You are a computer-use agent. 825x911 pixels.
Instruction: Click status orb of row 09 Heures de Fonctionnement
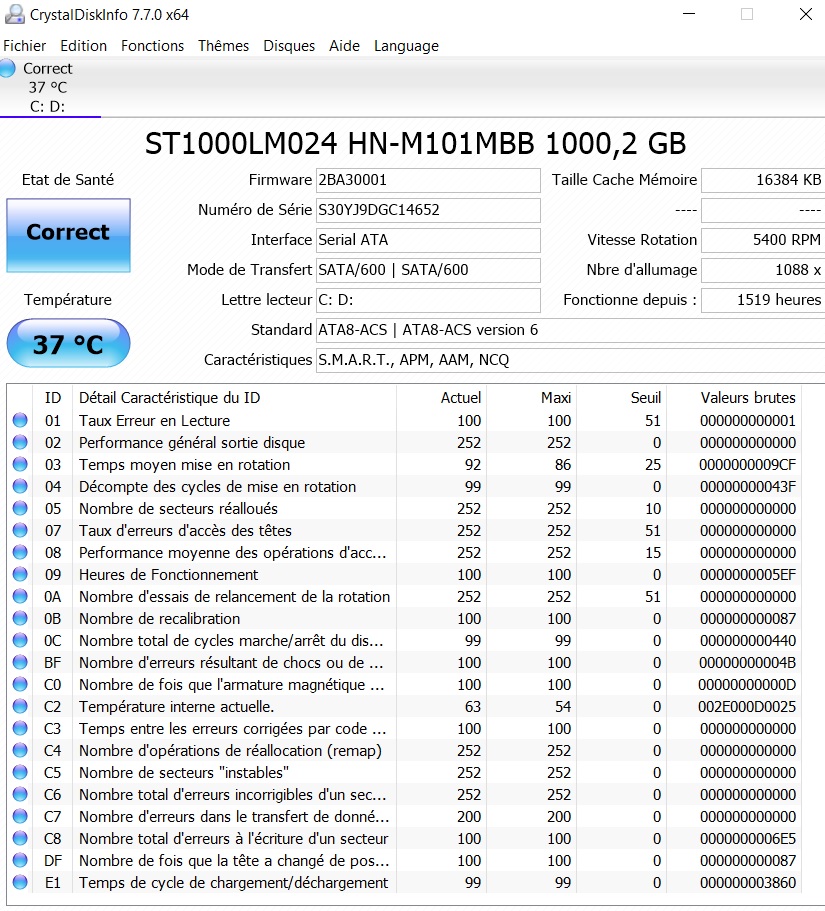coord(20,574)
